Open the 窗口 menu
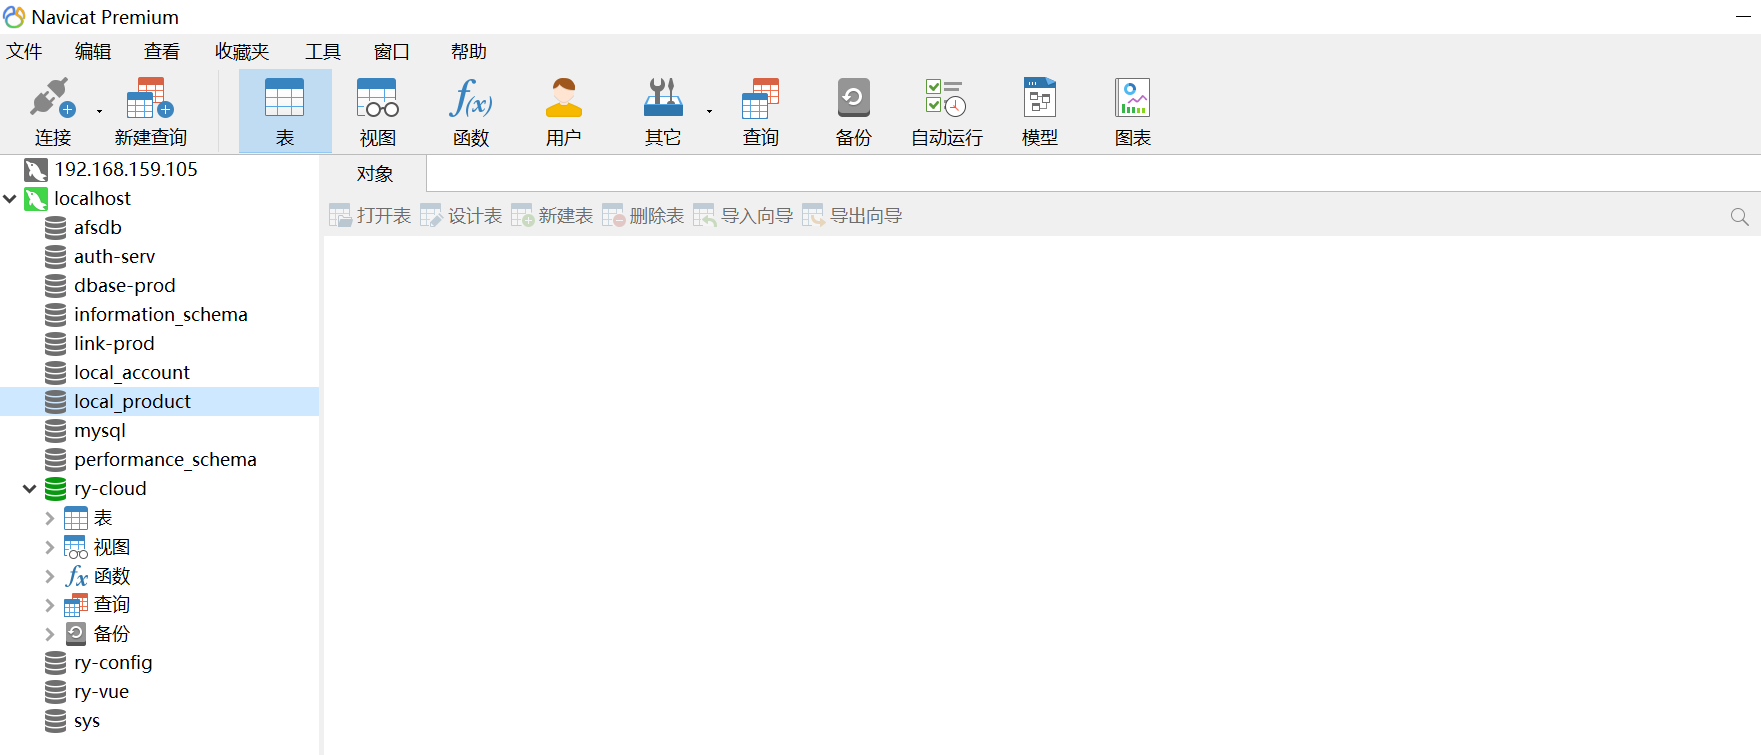 click(x=392, y=52)
